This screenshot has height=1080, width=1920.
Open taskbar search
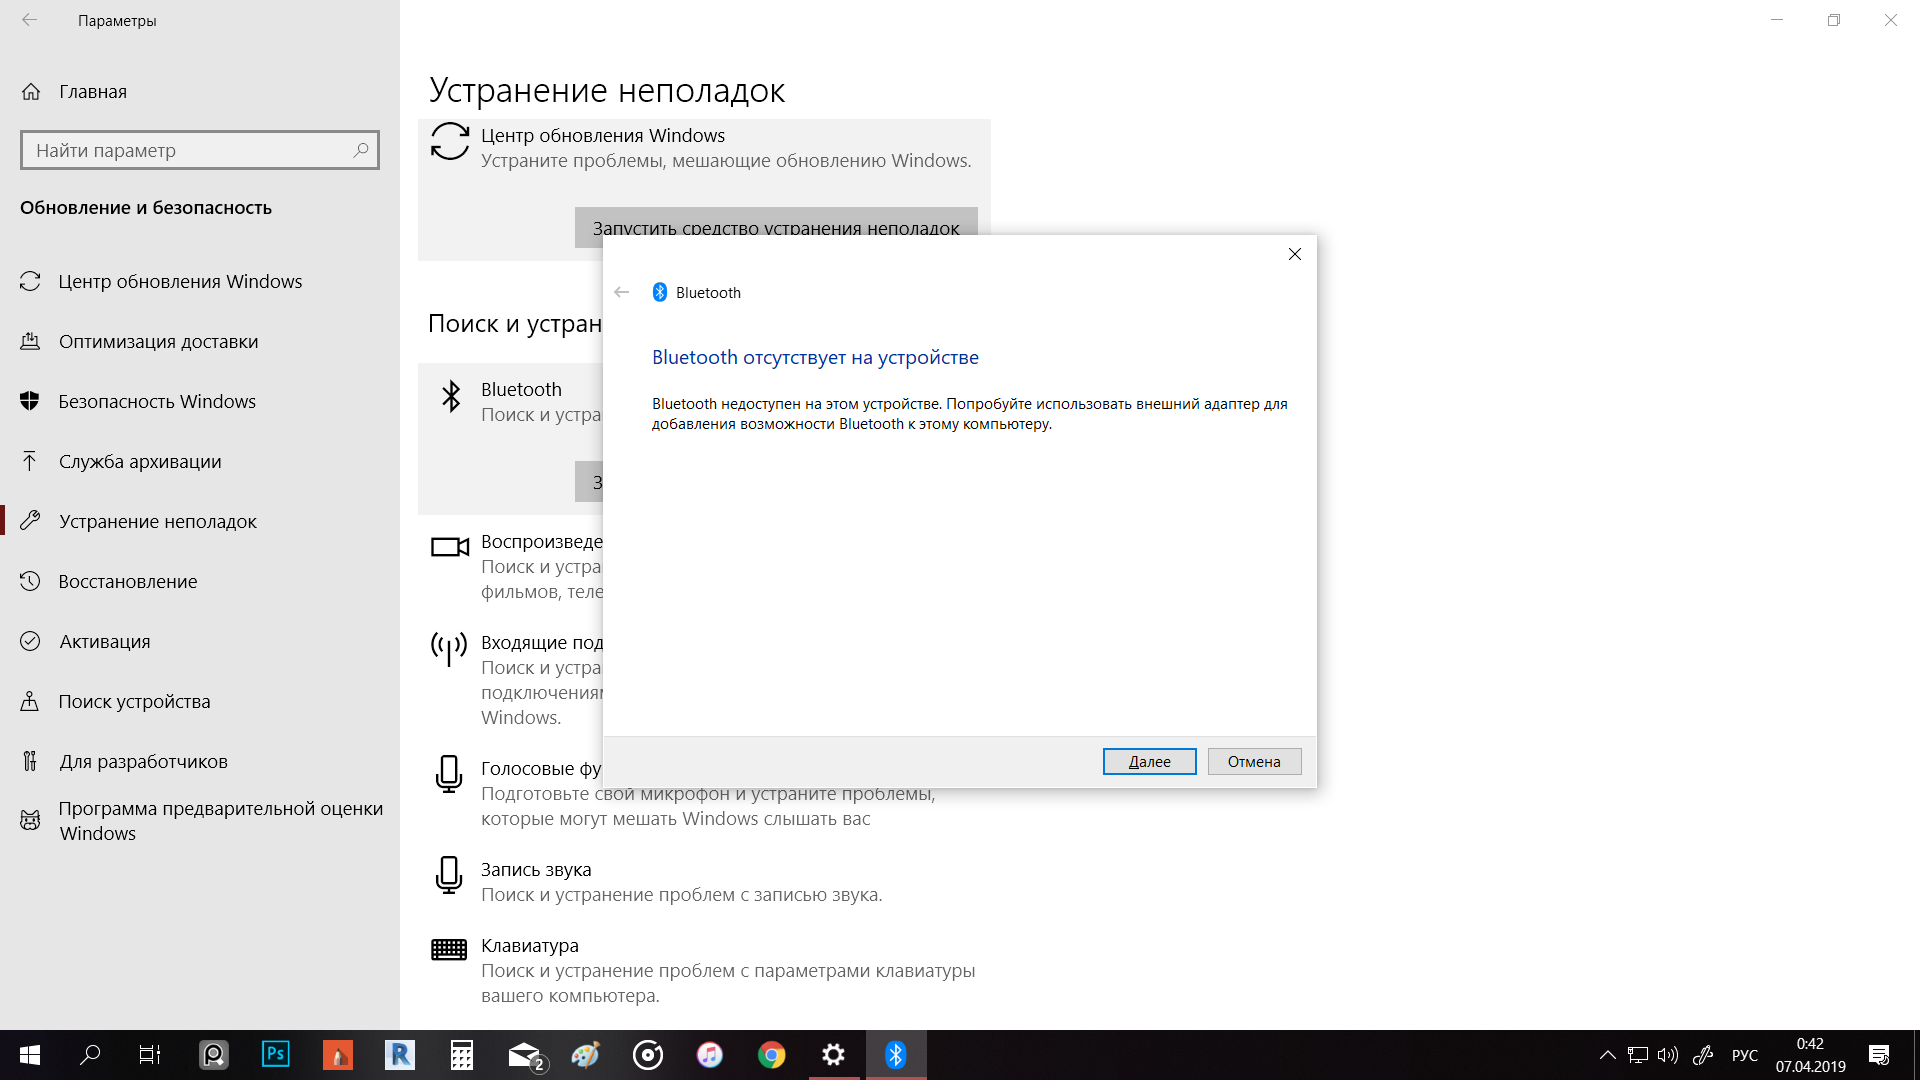point(90,1055)
